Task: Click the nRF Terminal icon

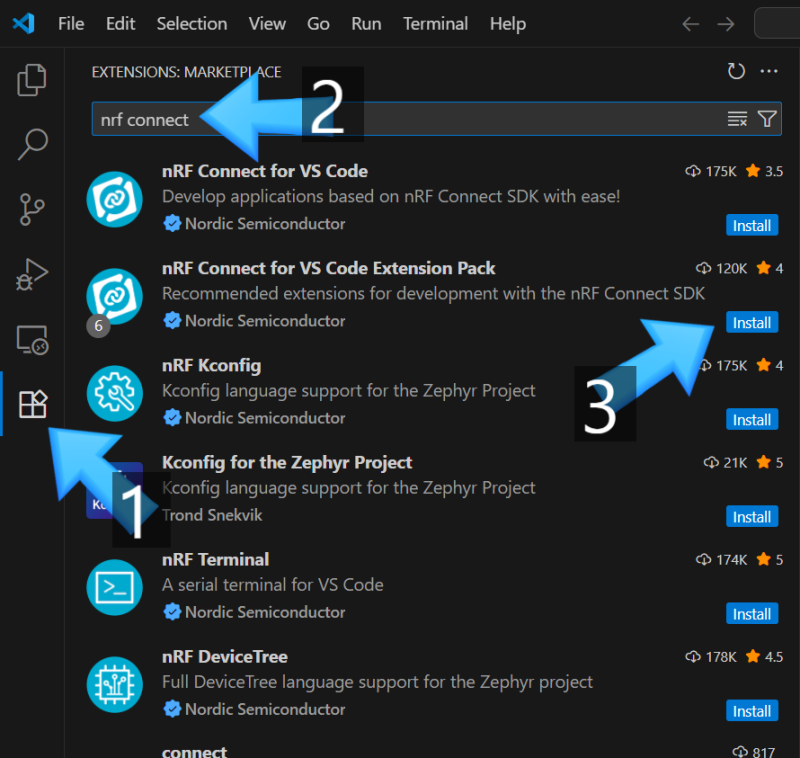Action: click(x=114, y=588)
